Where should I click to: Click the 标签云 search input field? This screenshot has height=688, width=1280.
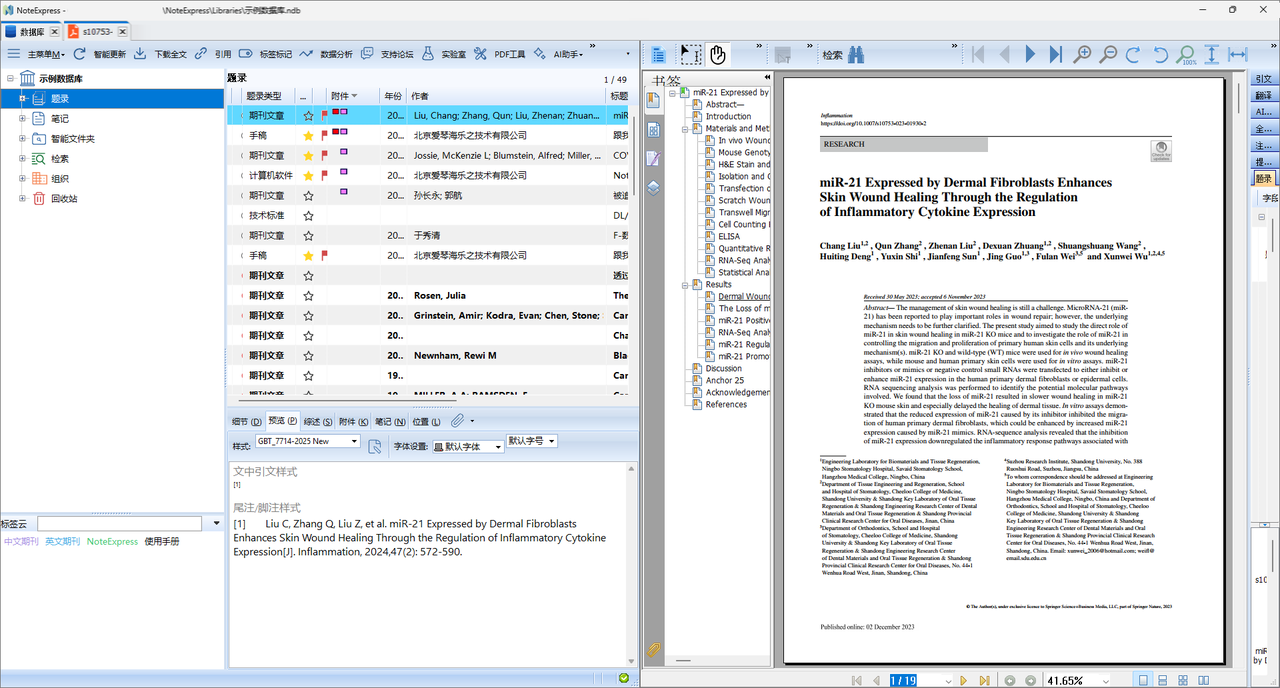pyautogui.click(x=119, y=524)
